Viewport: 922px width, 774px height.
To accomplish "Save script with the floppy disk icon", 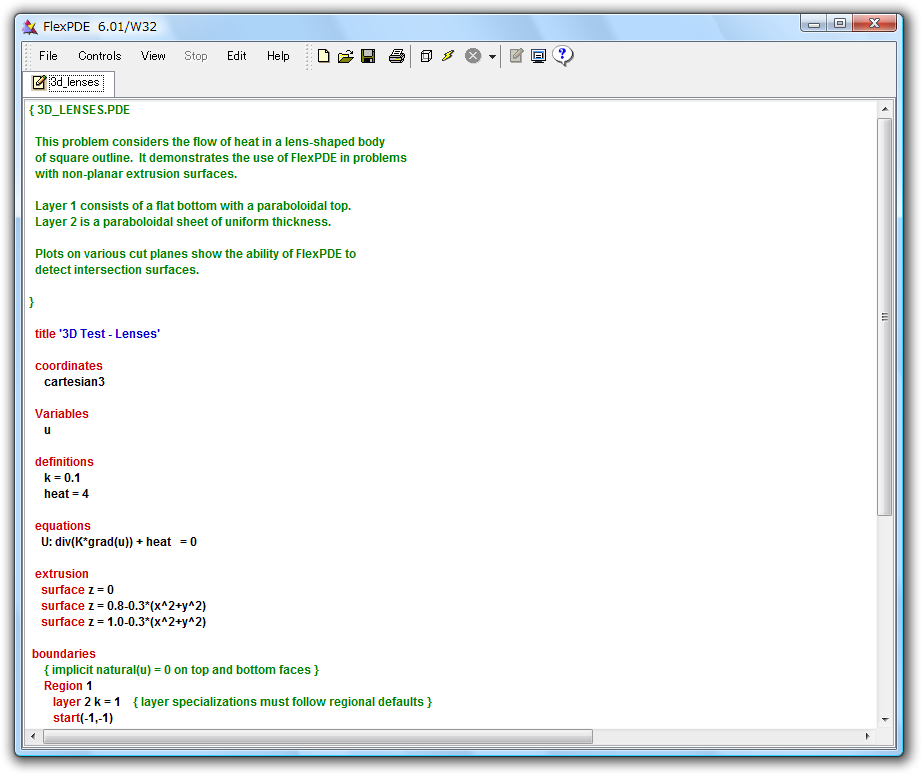I will pyautogui.click(x=368, y=56).
